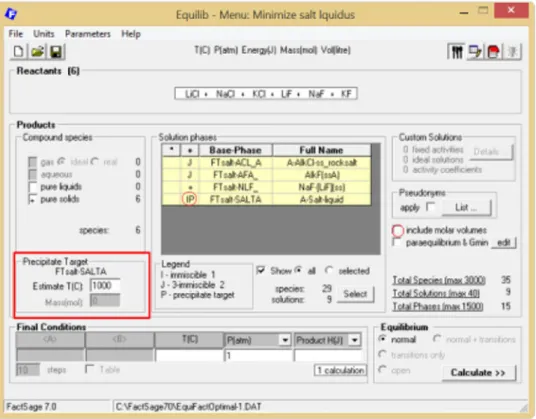Click the Estimate T(C) input field
Screen dimensions: 536x419
(x=105, y=286)
